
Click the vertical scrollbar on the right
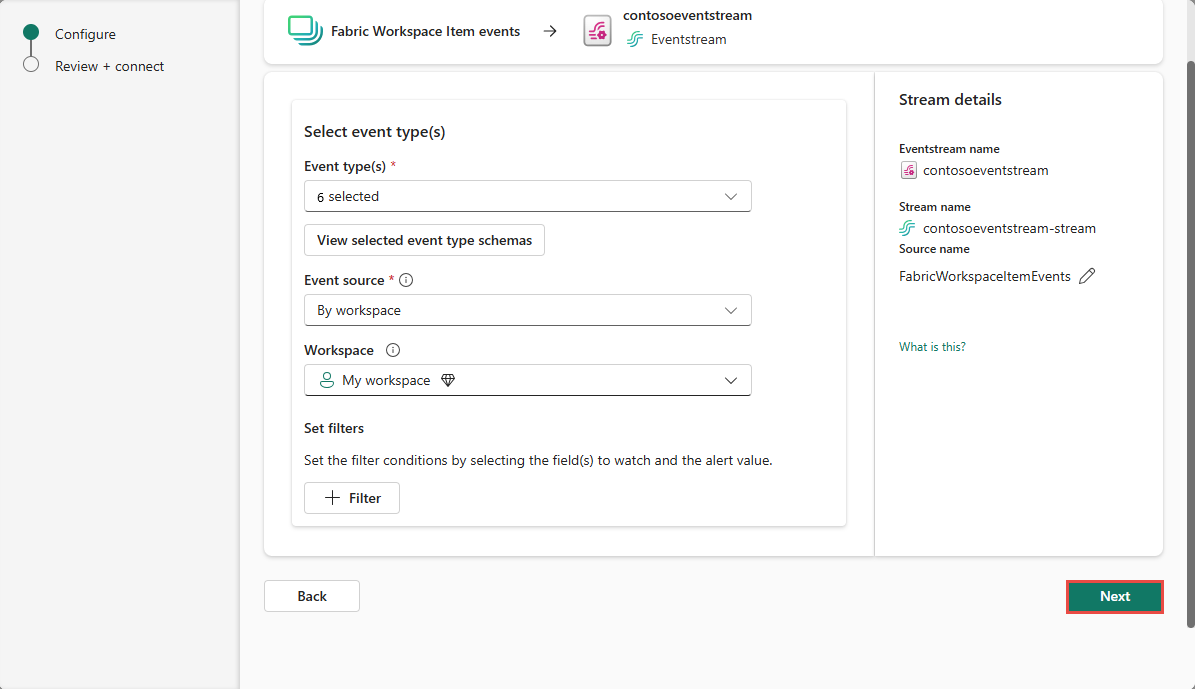[1190, 343]
